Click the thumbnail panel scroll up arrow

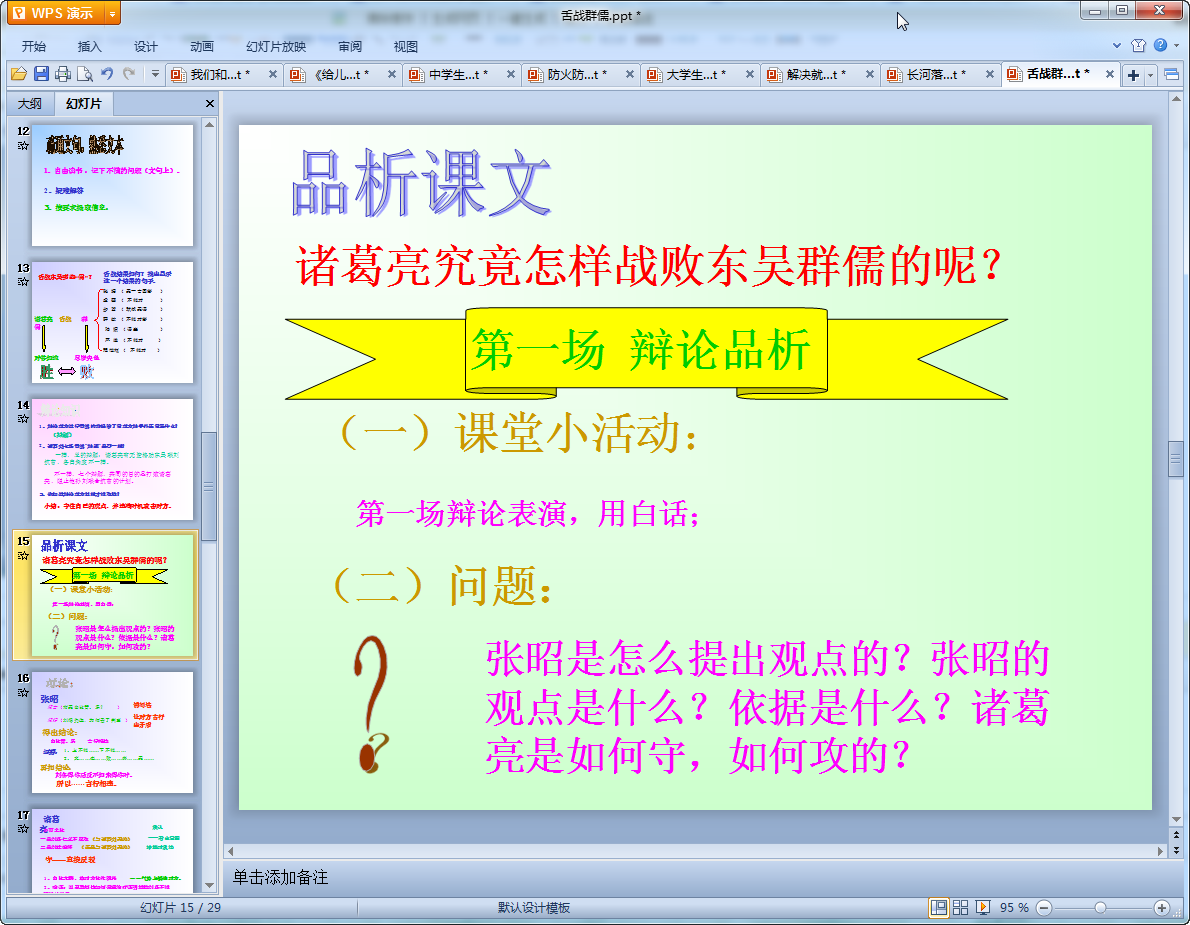[209, 124]
